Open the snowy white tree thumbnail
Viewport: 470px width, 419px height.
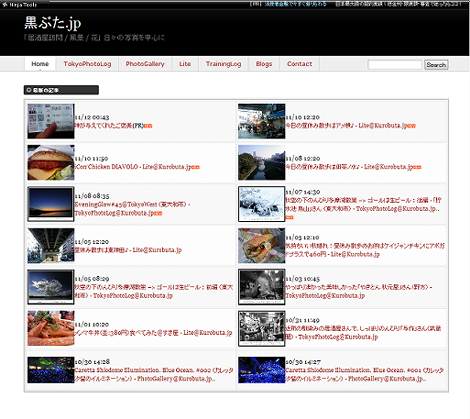(x=261, y=204)
